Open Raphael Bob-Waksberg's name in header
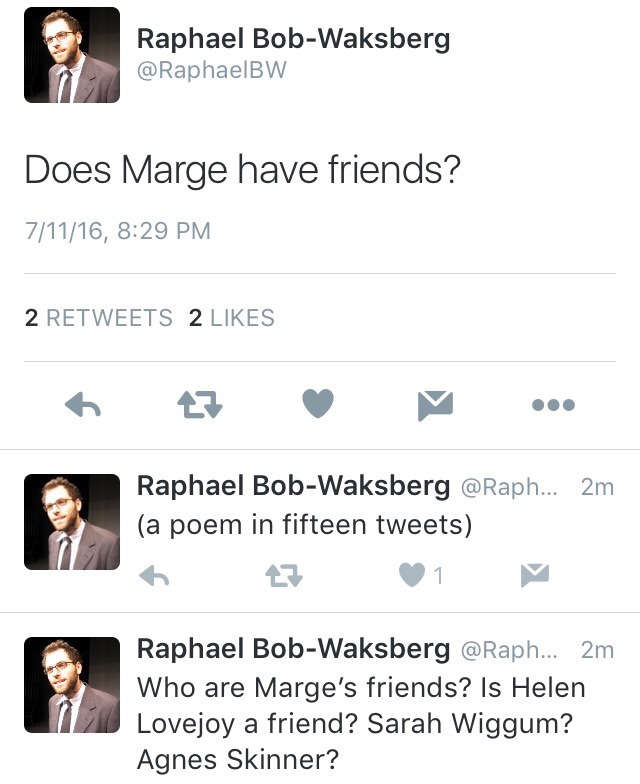640x784 pixels. coord(293,39)
